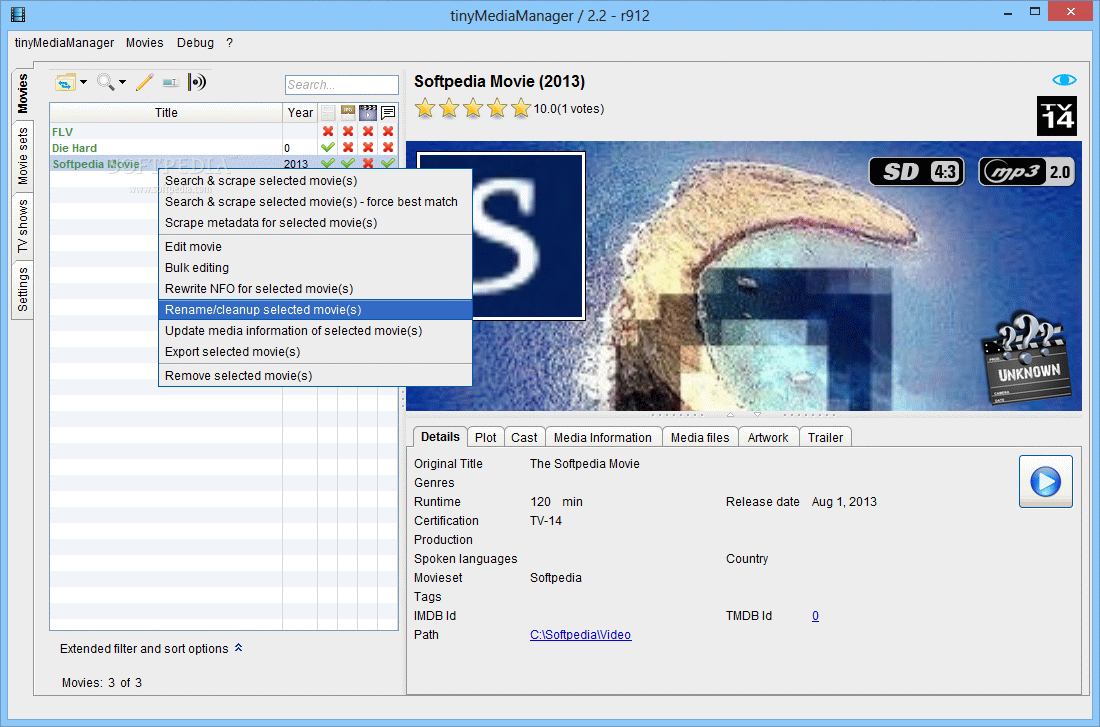Open the Artwork tab
This screenshot has width=1100, height=727.
pyautogui.click(x=767, y=437)
